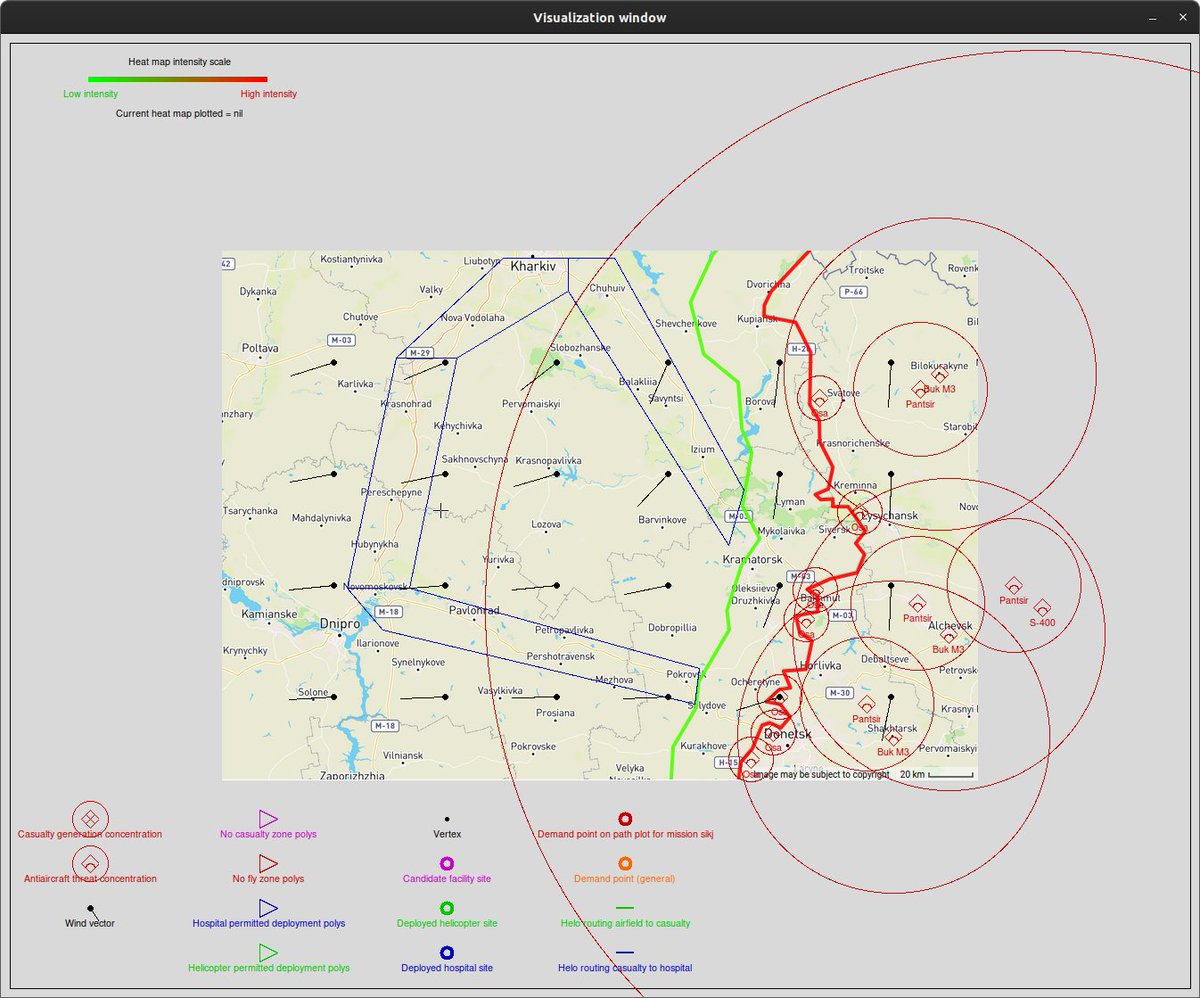Screen dimensions: 1200x998
Task: Click the 'No fly zone polys' legend text
Action: [268, 879]
